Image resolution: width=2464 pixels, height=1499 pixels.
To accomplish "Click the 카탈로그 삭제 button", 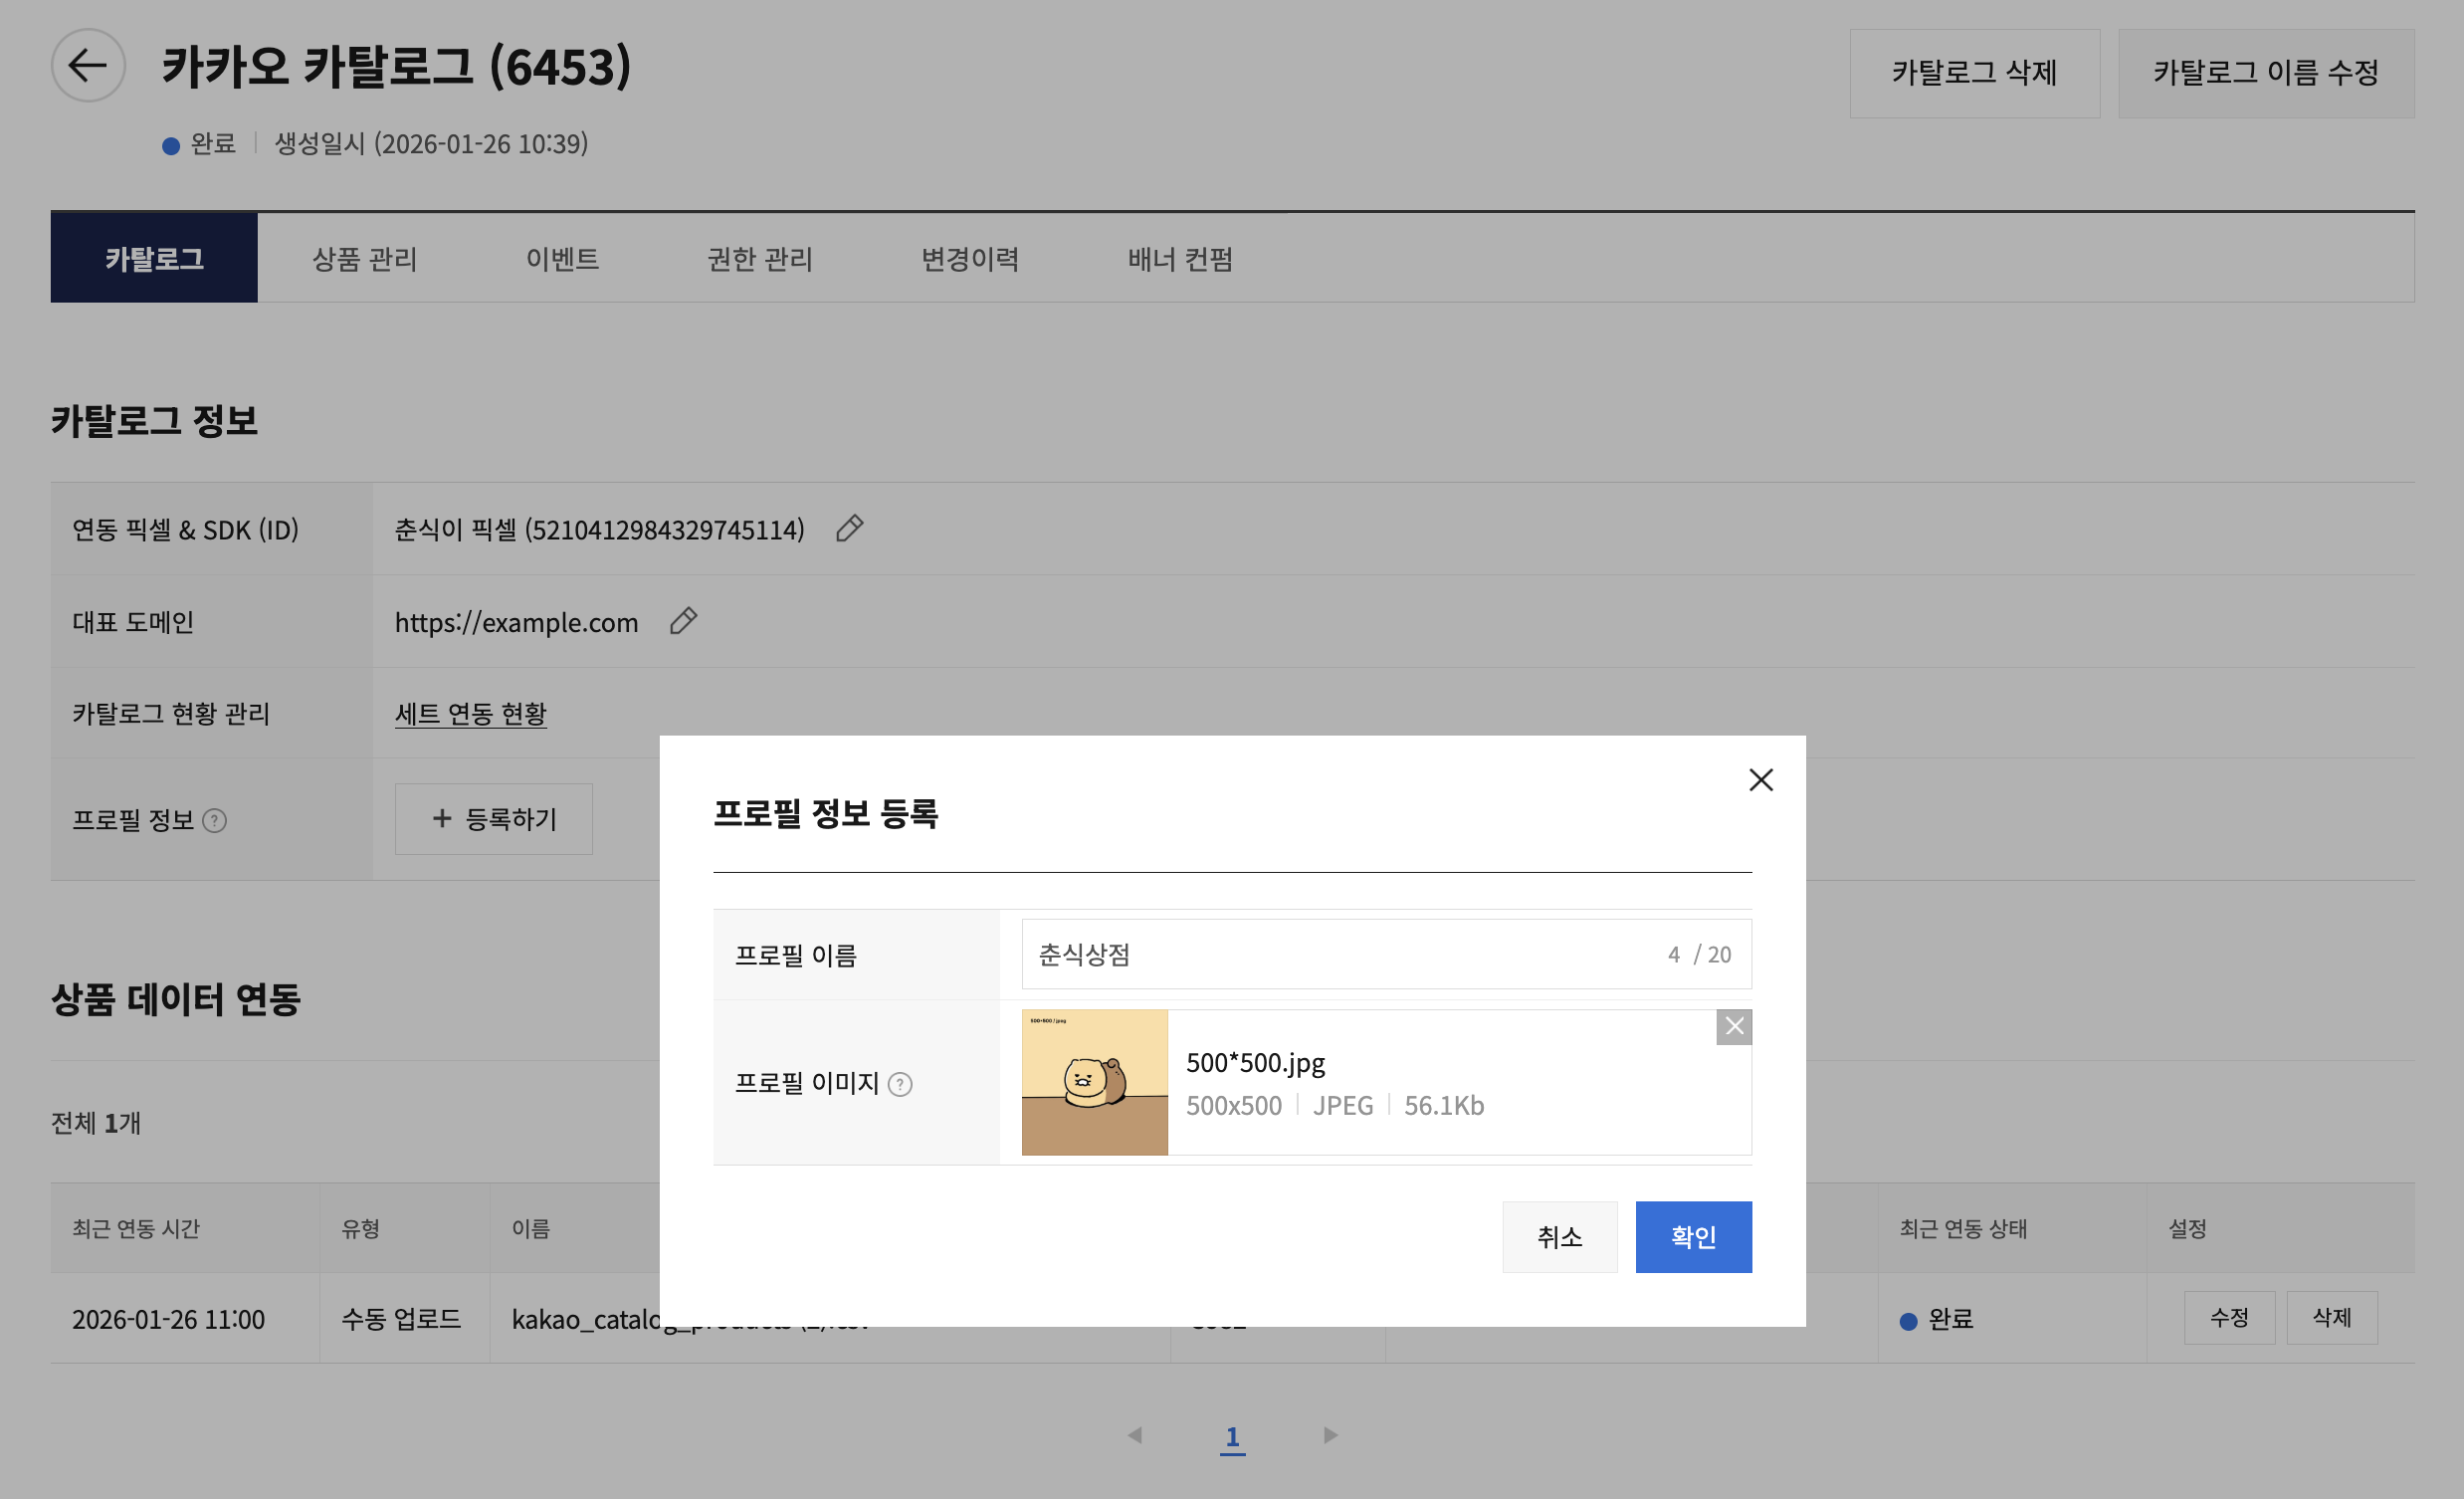I will tap(1974, 73).
